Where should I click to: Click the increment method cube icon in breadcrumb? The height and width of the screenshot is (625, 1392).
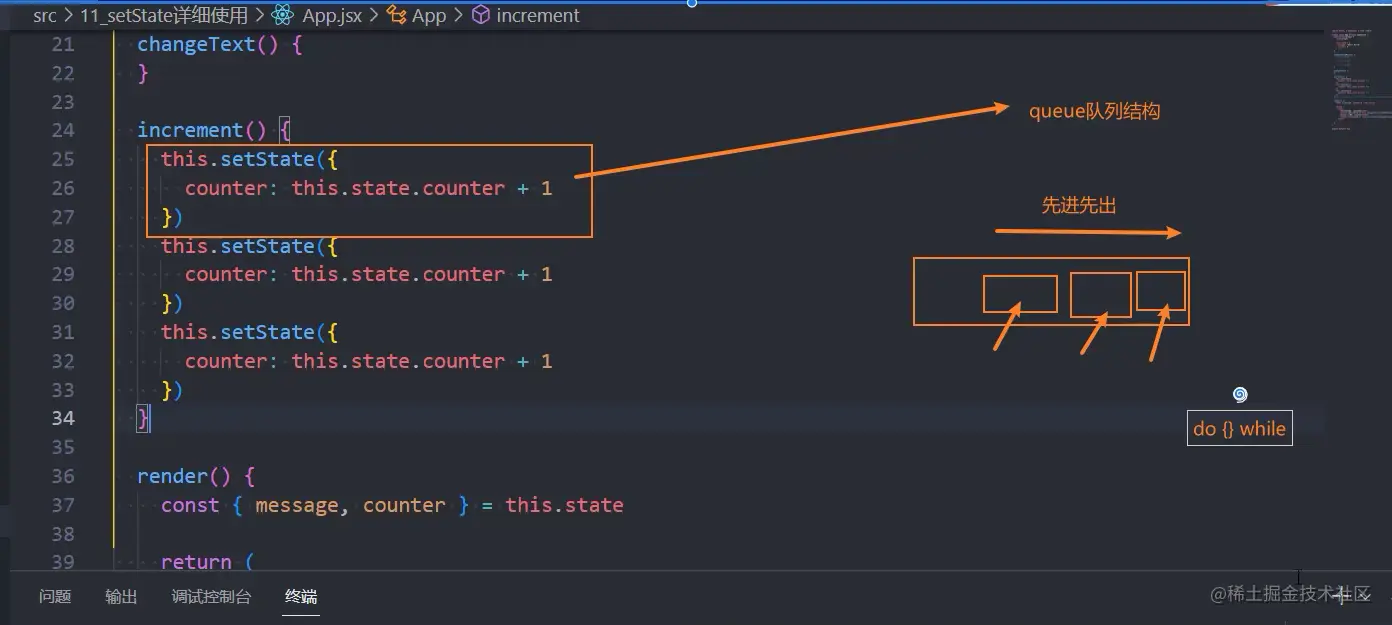[480, 15]
